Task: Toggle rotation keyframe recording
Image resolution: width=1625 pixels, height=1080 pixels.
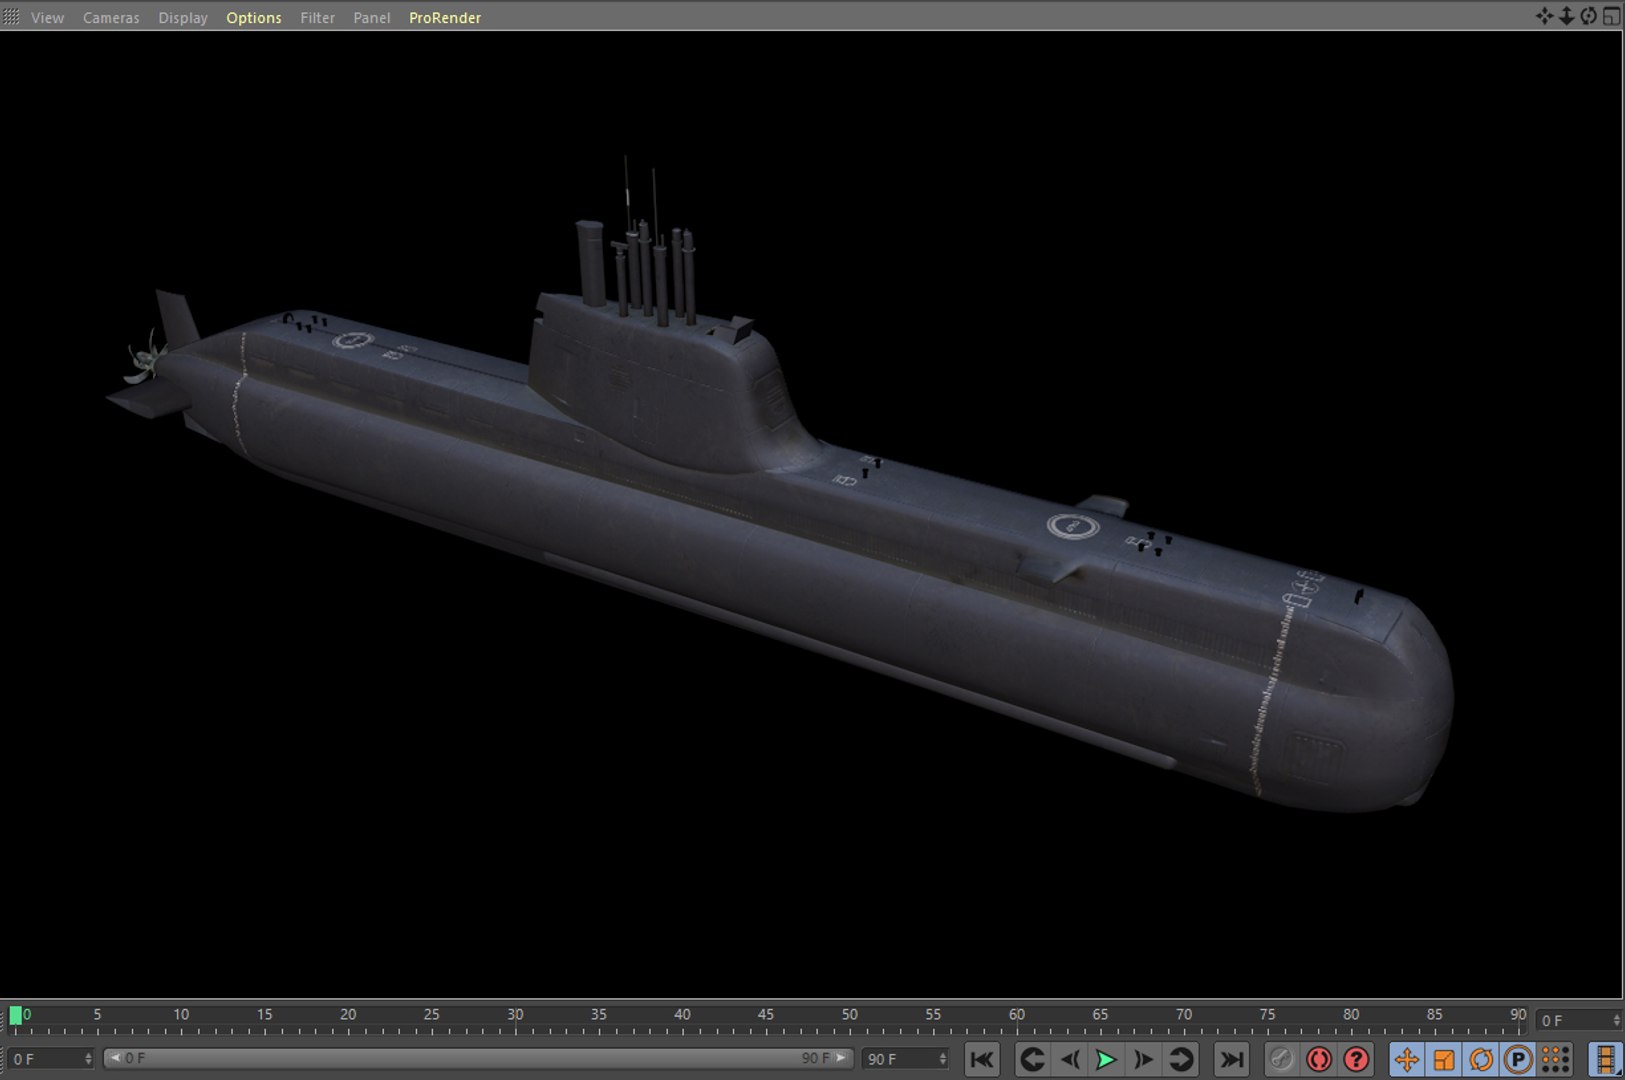Action: (x=1481, y=1059)
